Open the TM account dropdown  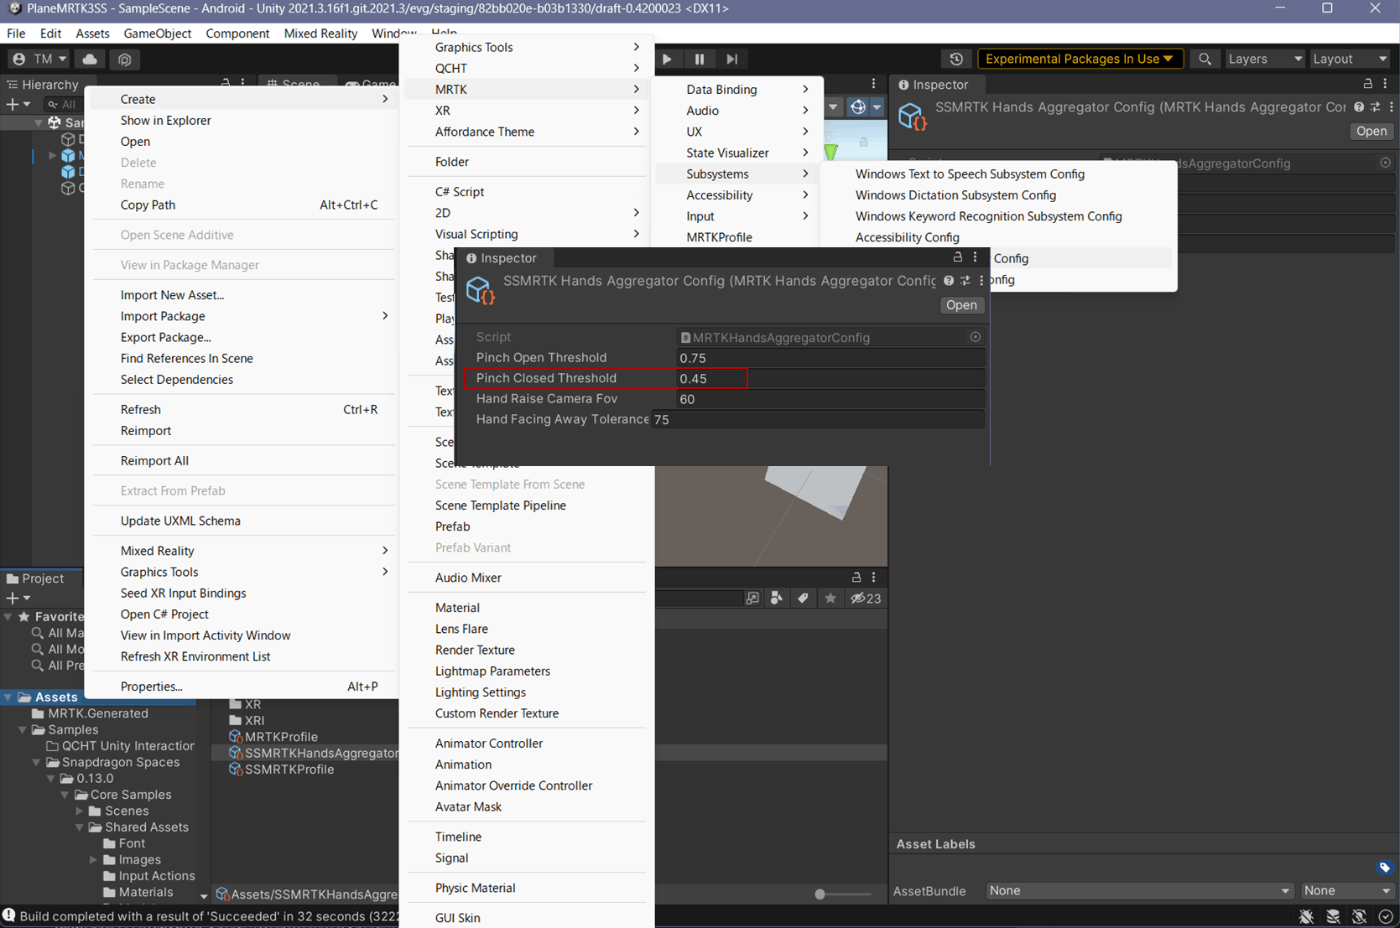pyautogui.click(x=40, y=59)
